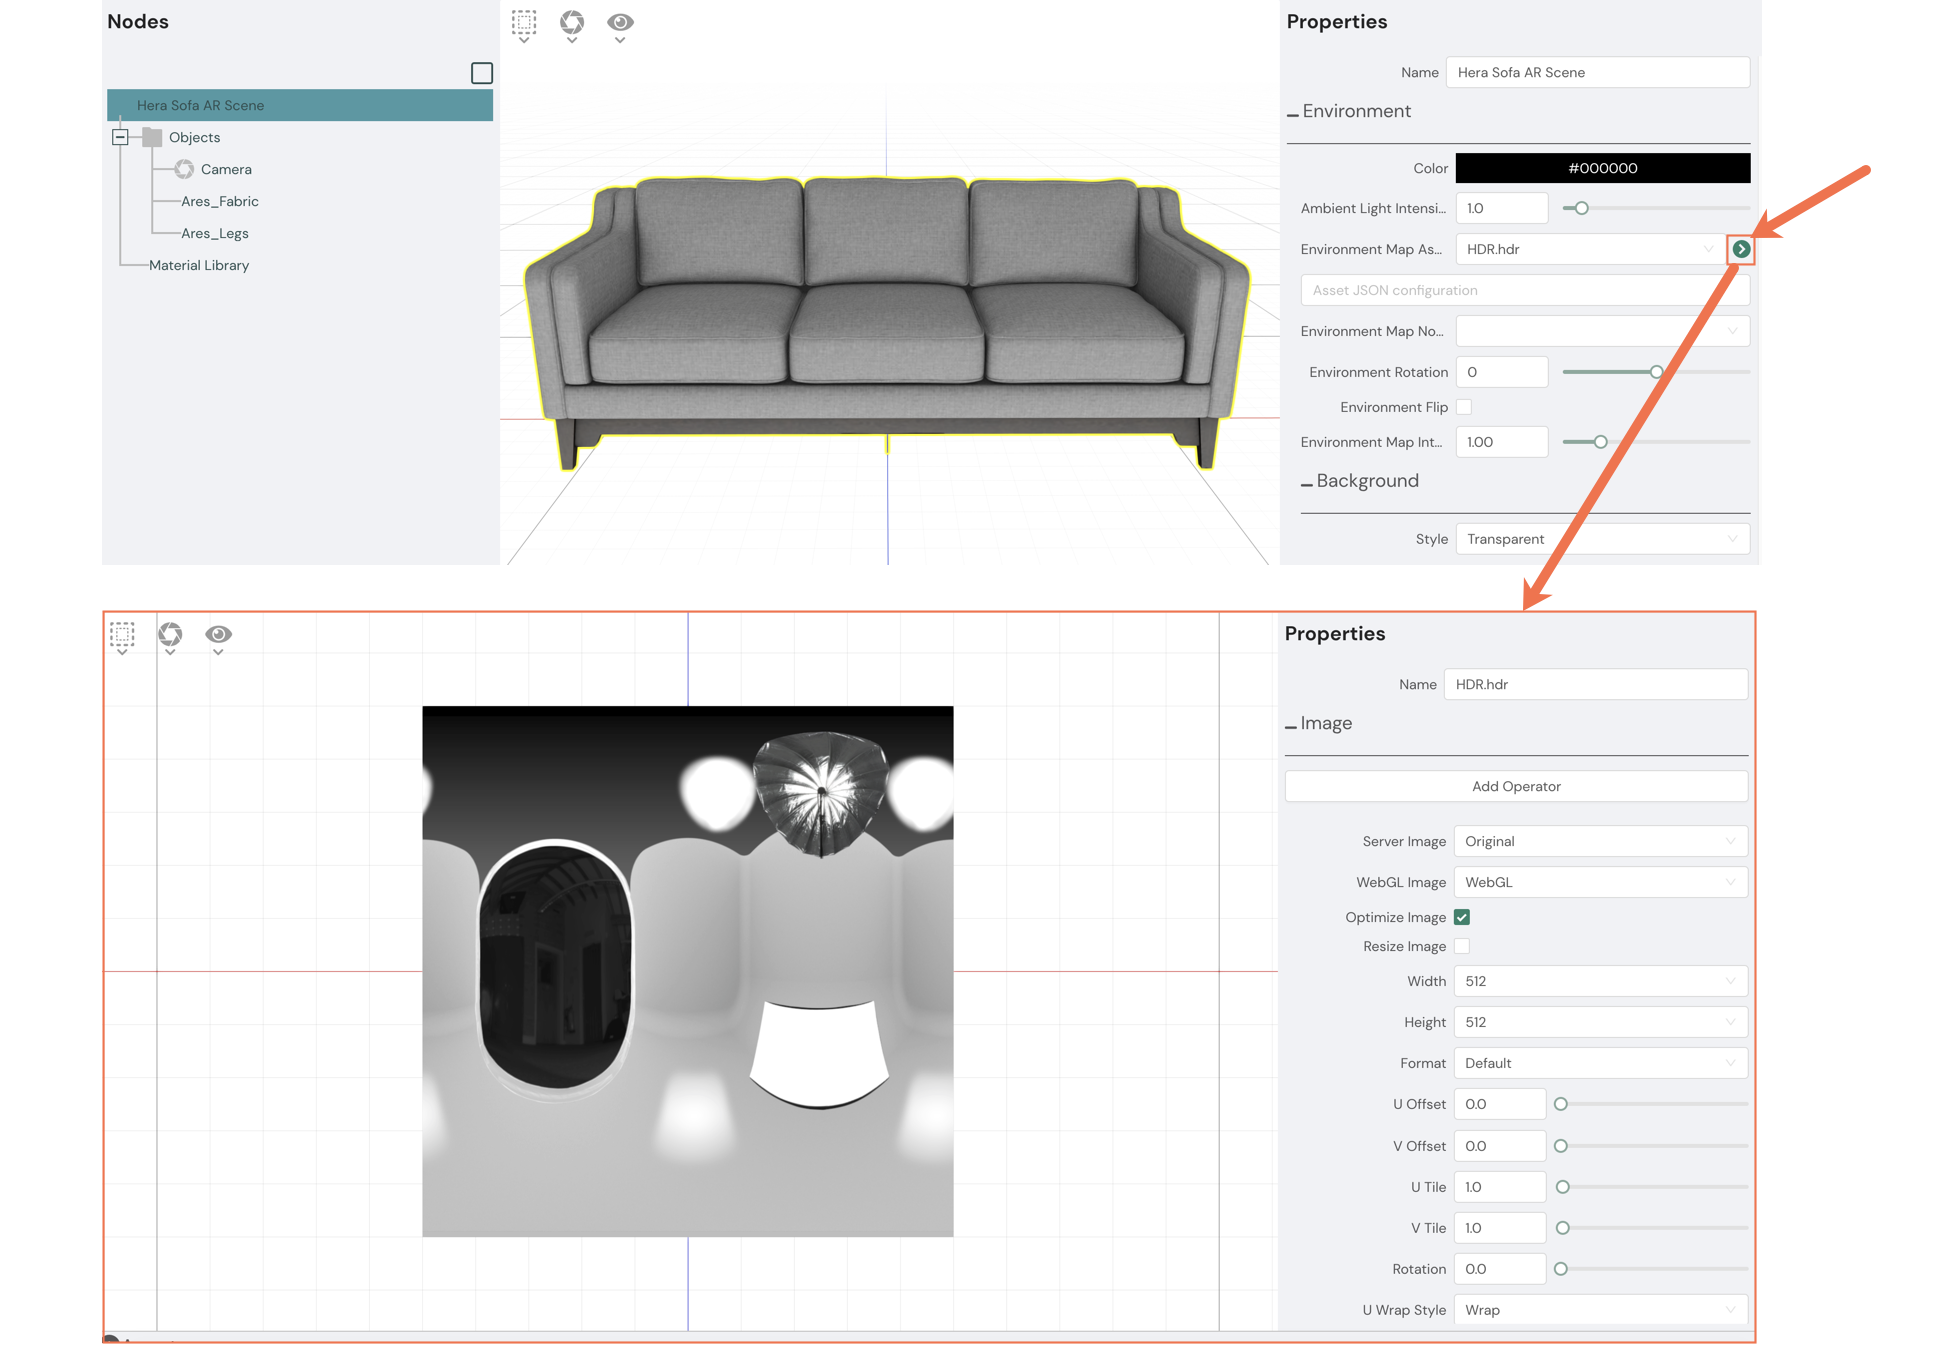Click green arrow next to HDR.hdr asset
This screenshot has height=1361, width=1935.
coord(1741,249)
